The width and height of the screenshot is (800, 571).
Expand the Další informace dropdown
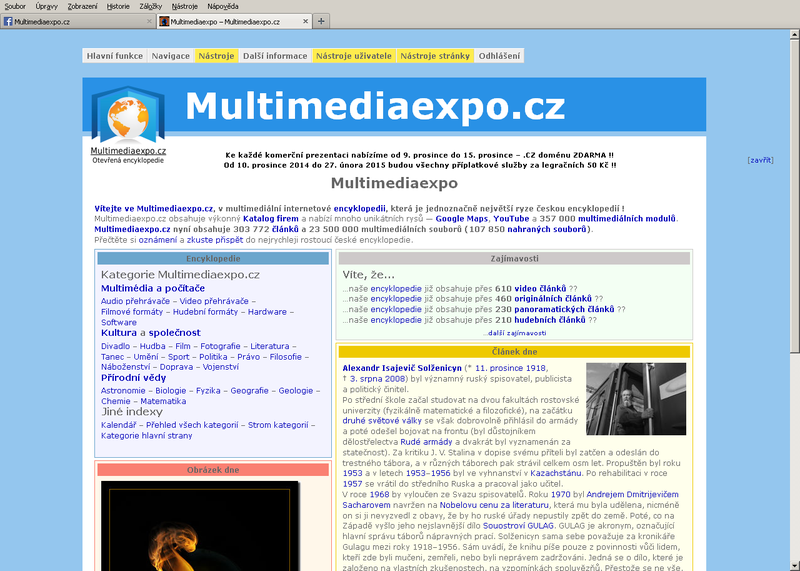pos(275,56)
